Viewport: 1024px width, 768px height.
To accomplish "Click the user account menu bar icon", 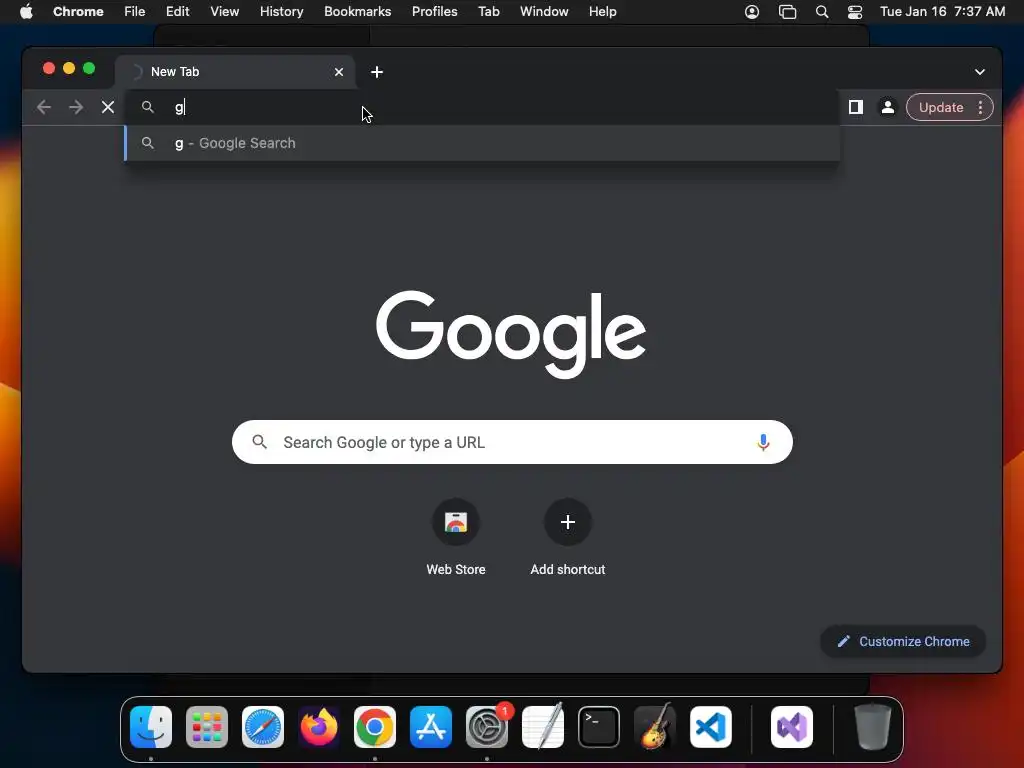I will [752, 12].
